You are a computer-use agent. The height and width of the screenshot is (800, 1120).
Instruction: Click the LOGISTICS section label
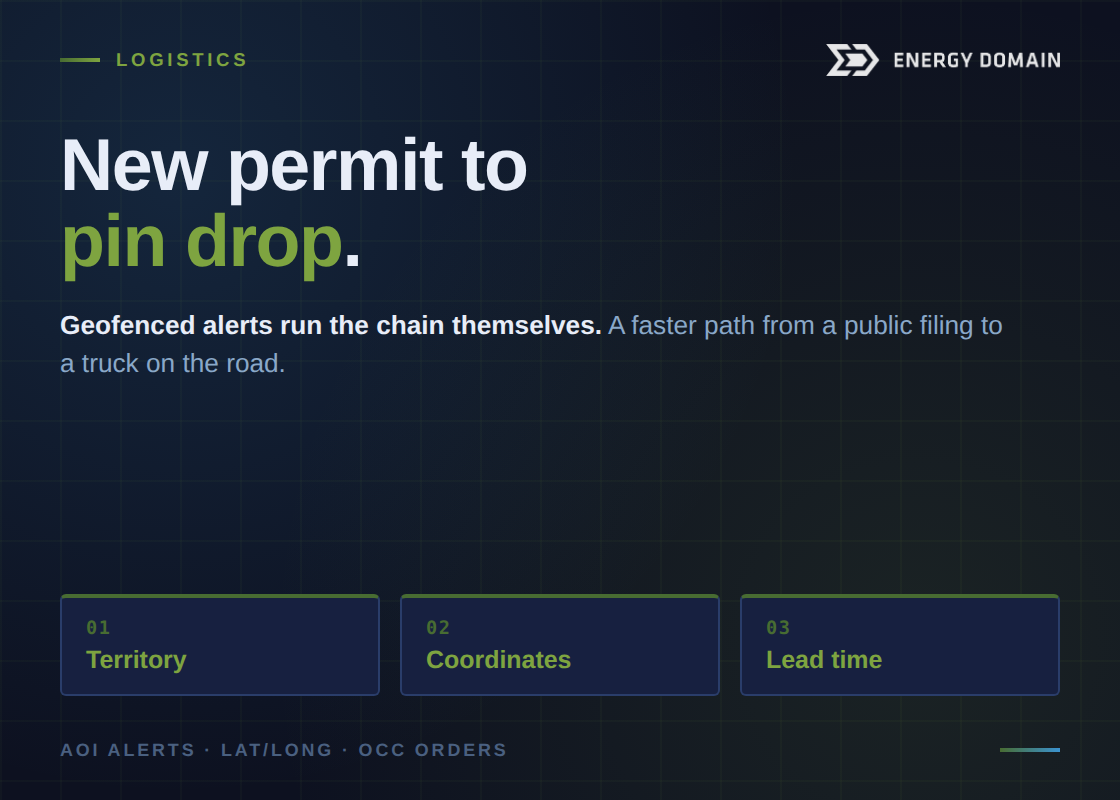181,60
